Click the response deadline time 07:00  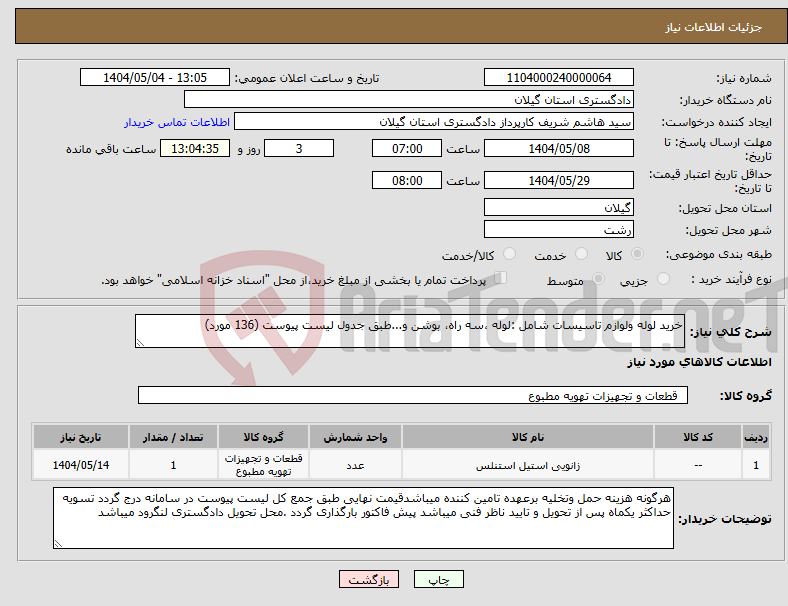pos(407,148)
